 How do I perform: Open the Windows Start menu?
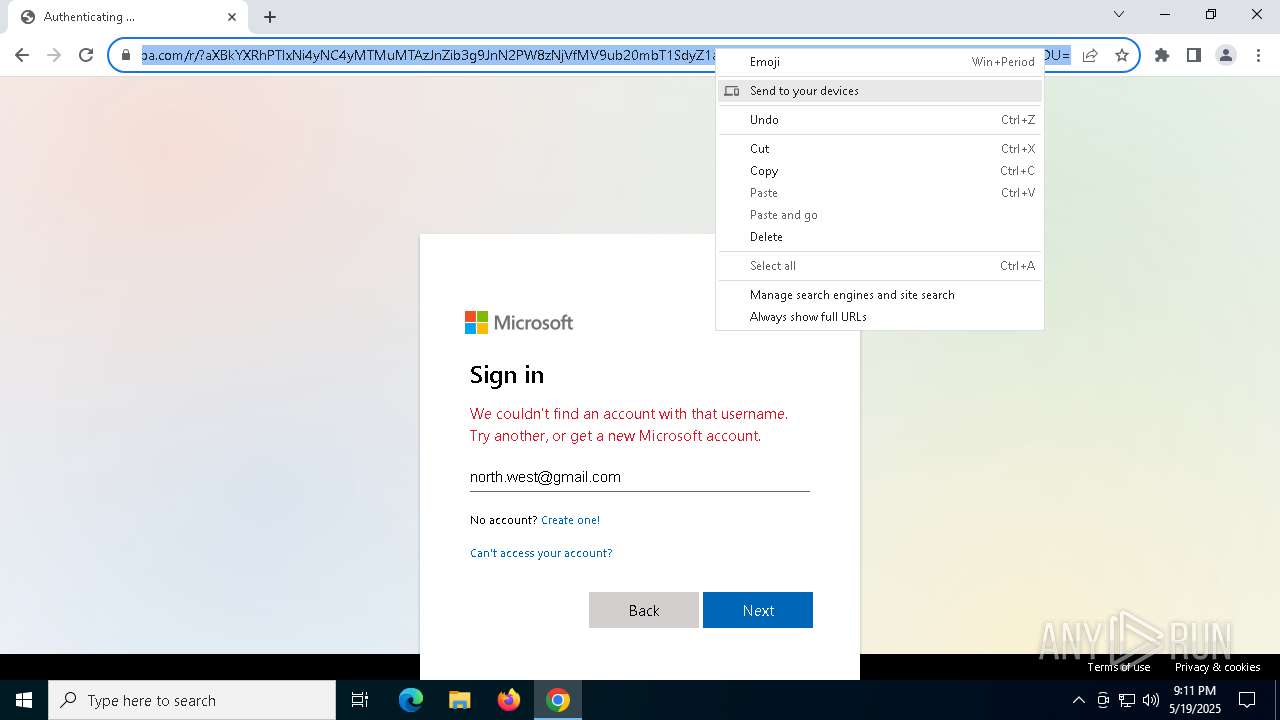[24, 700]
